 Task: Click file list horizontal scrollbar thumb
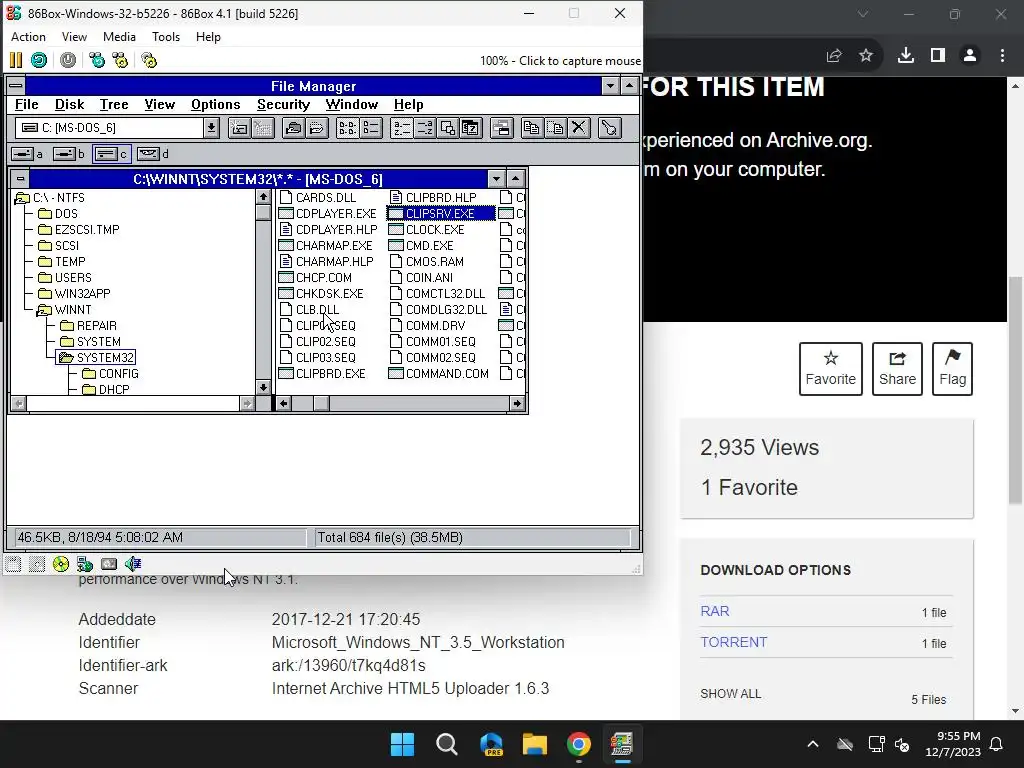321,404
